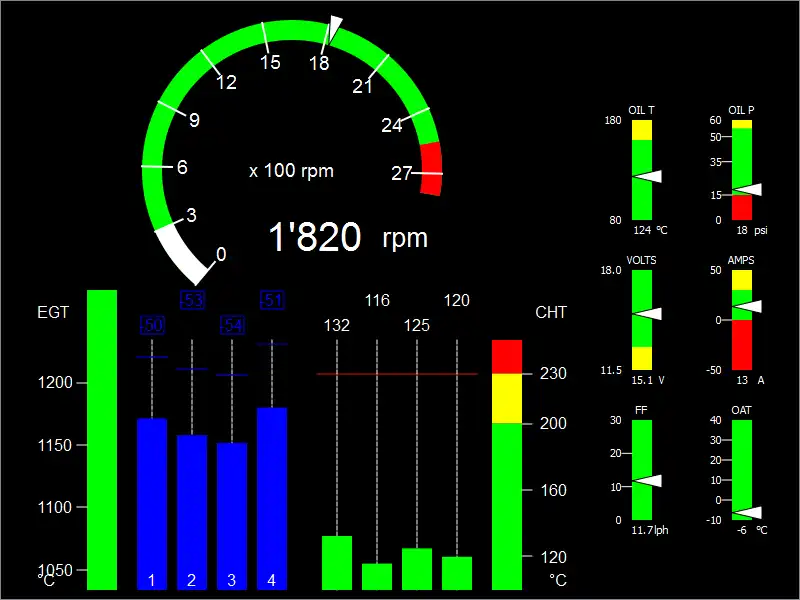The image size is (800, 600).
Task: Click the -50 EGT difference box
Action: pos(152,325)
